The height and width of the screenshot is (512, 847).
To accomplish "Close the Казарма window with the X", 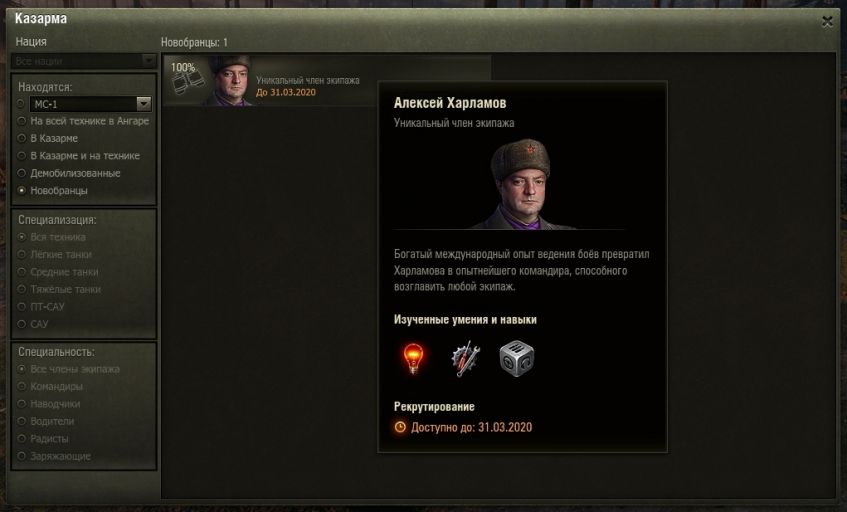I will 827,22.
